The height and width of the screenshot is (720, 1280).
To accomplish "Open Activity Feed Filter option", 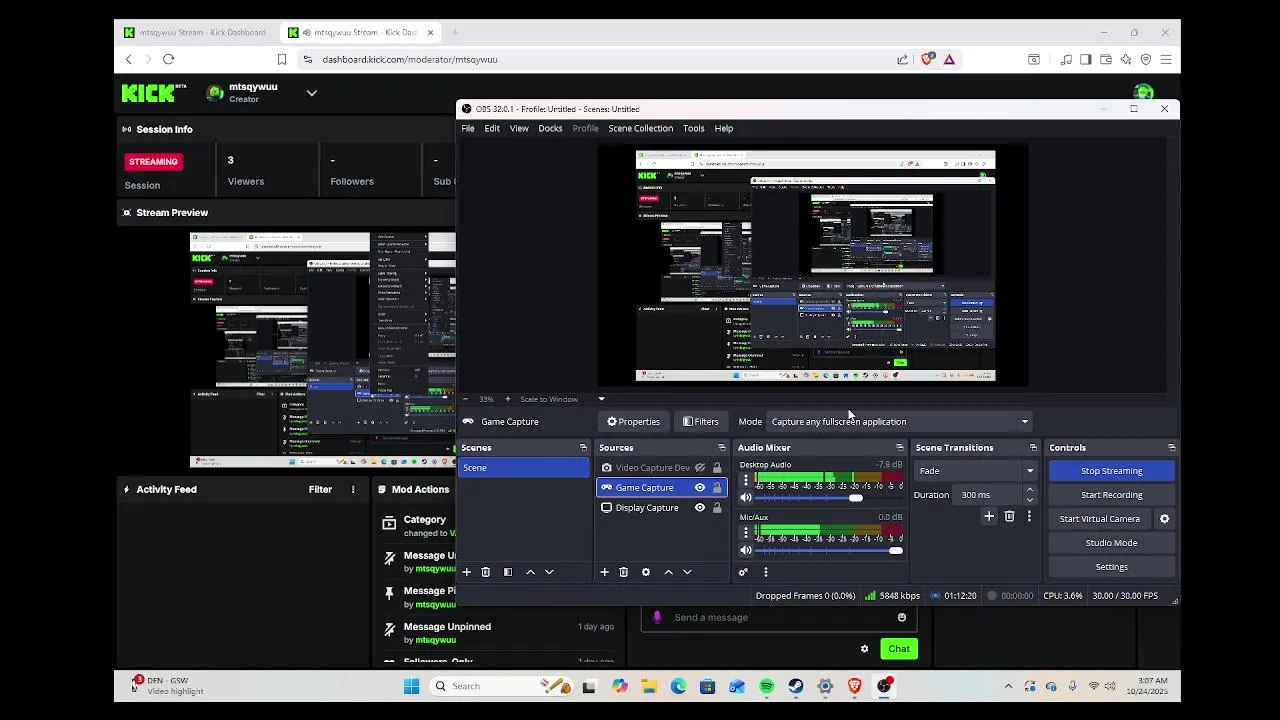I will click(320, 490).
